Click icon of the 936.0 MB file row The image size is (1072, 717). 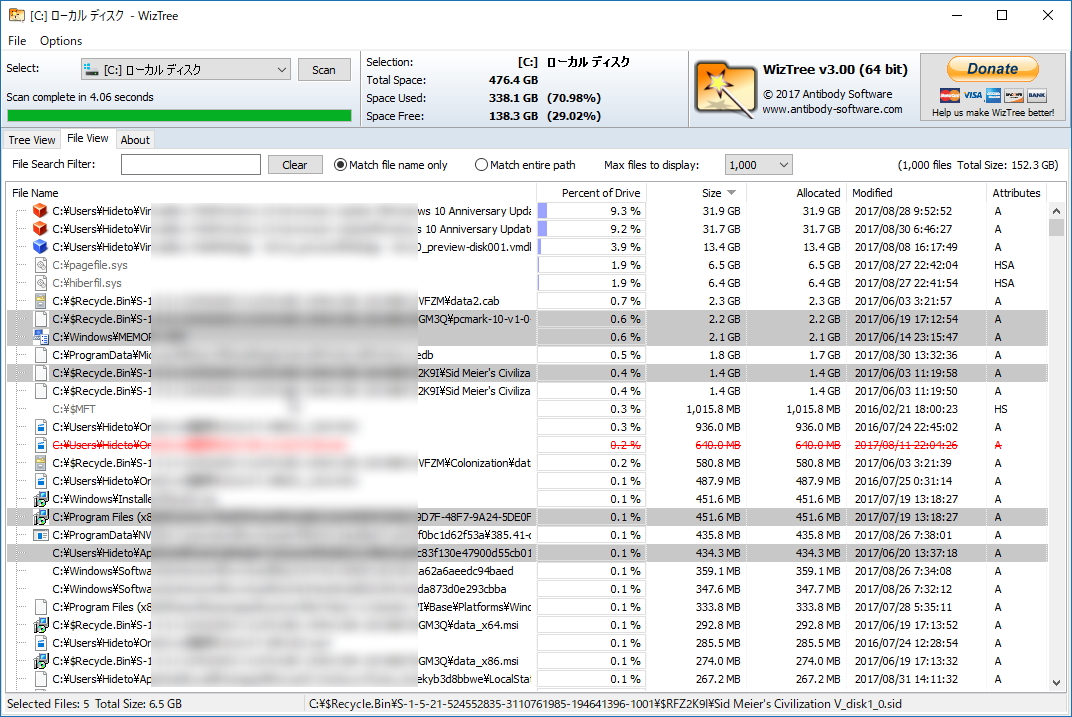click(40, 427)
